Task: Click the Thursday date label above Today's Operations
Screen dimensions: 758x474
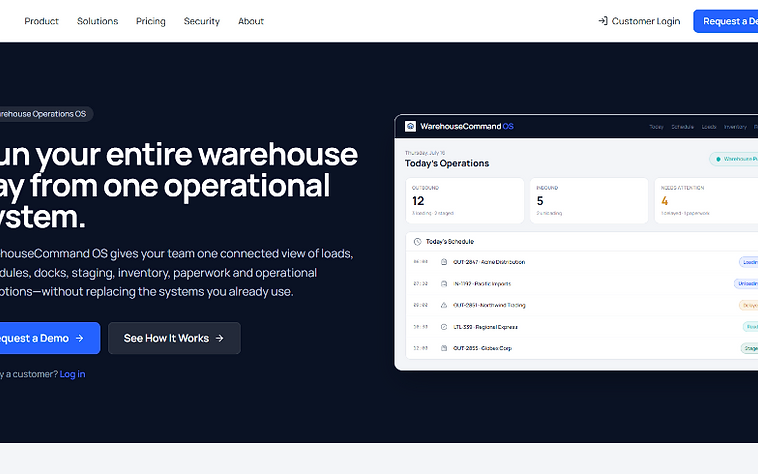Action: 425,153
